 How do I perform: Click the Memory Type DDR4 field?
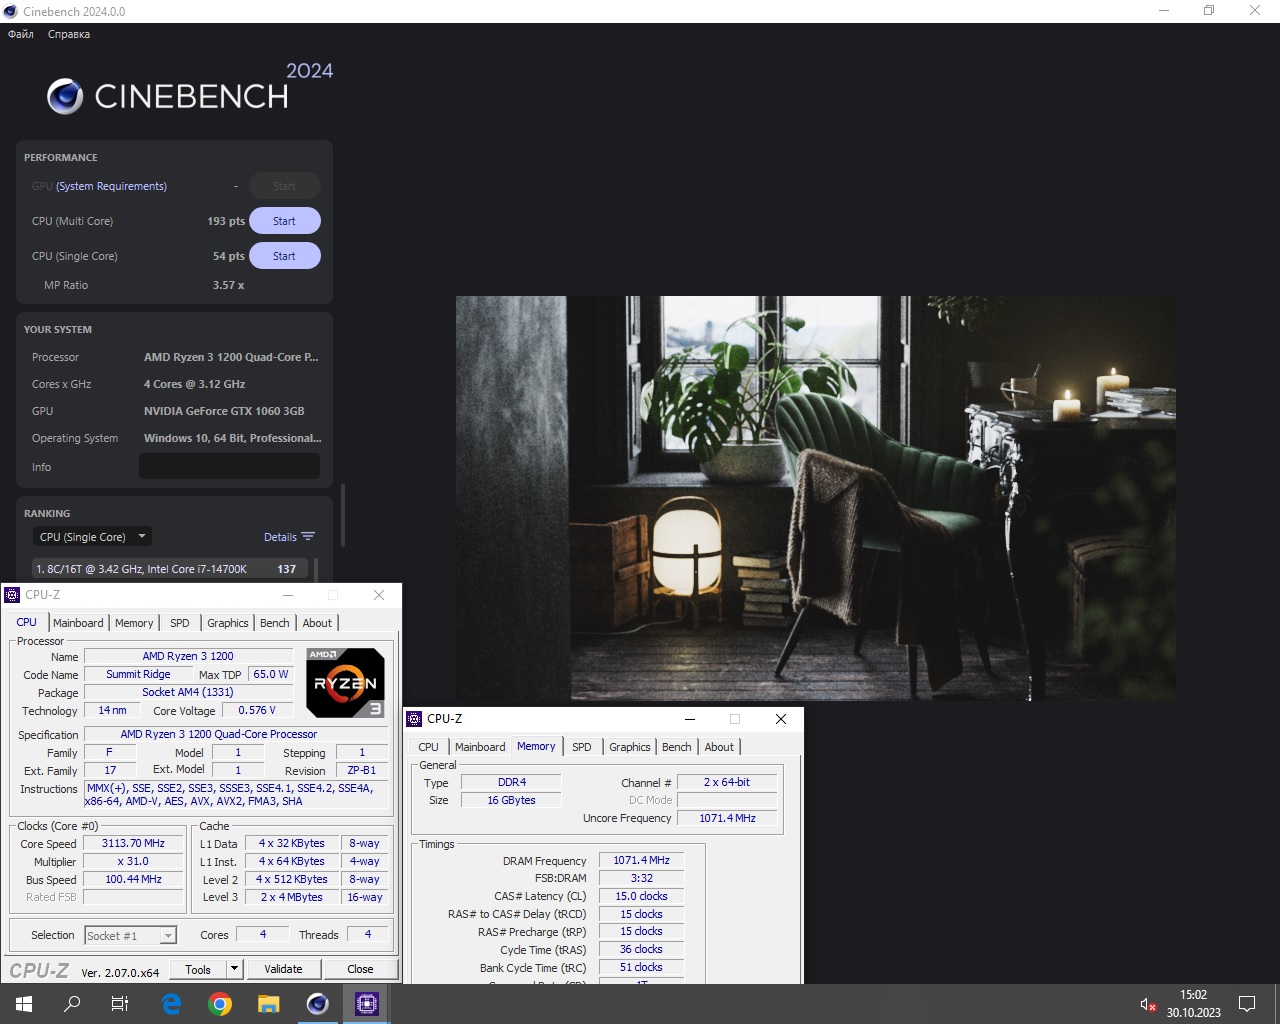511,782
